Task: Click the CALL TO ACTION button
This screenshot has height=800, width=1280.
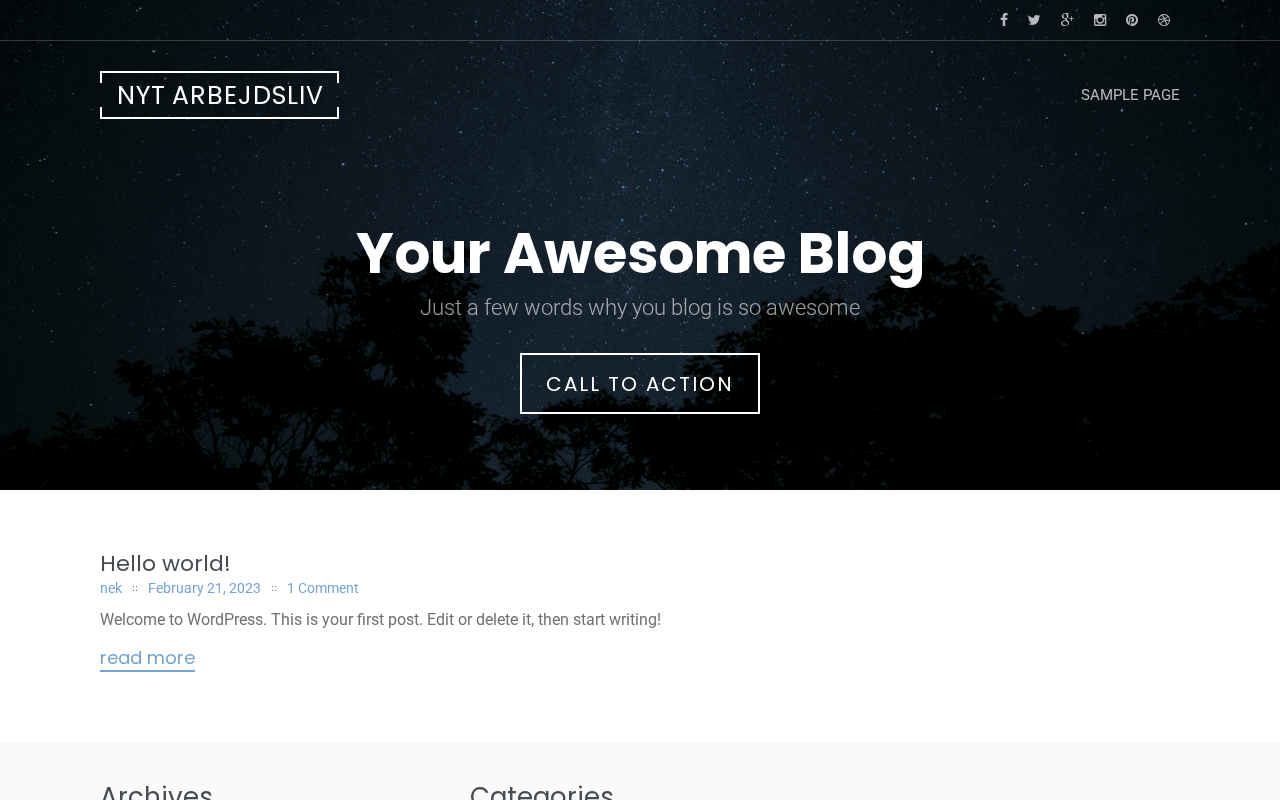Action: tap(640, 383)
